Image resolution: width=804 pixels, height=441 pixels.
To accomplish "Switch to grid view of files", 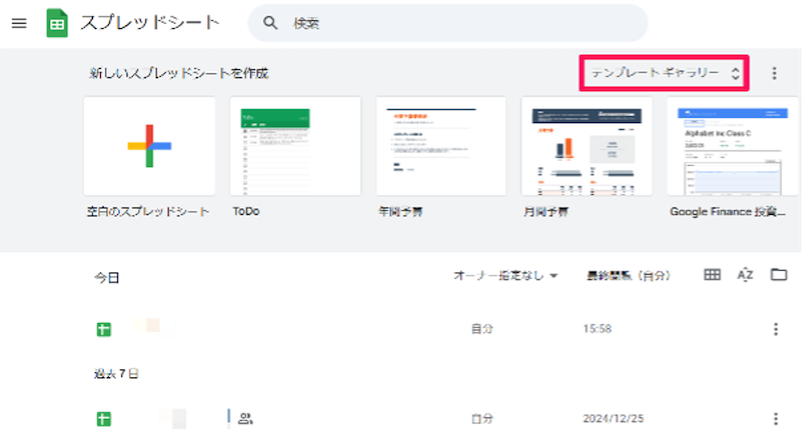I will click(713, 275).
